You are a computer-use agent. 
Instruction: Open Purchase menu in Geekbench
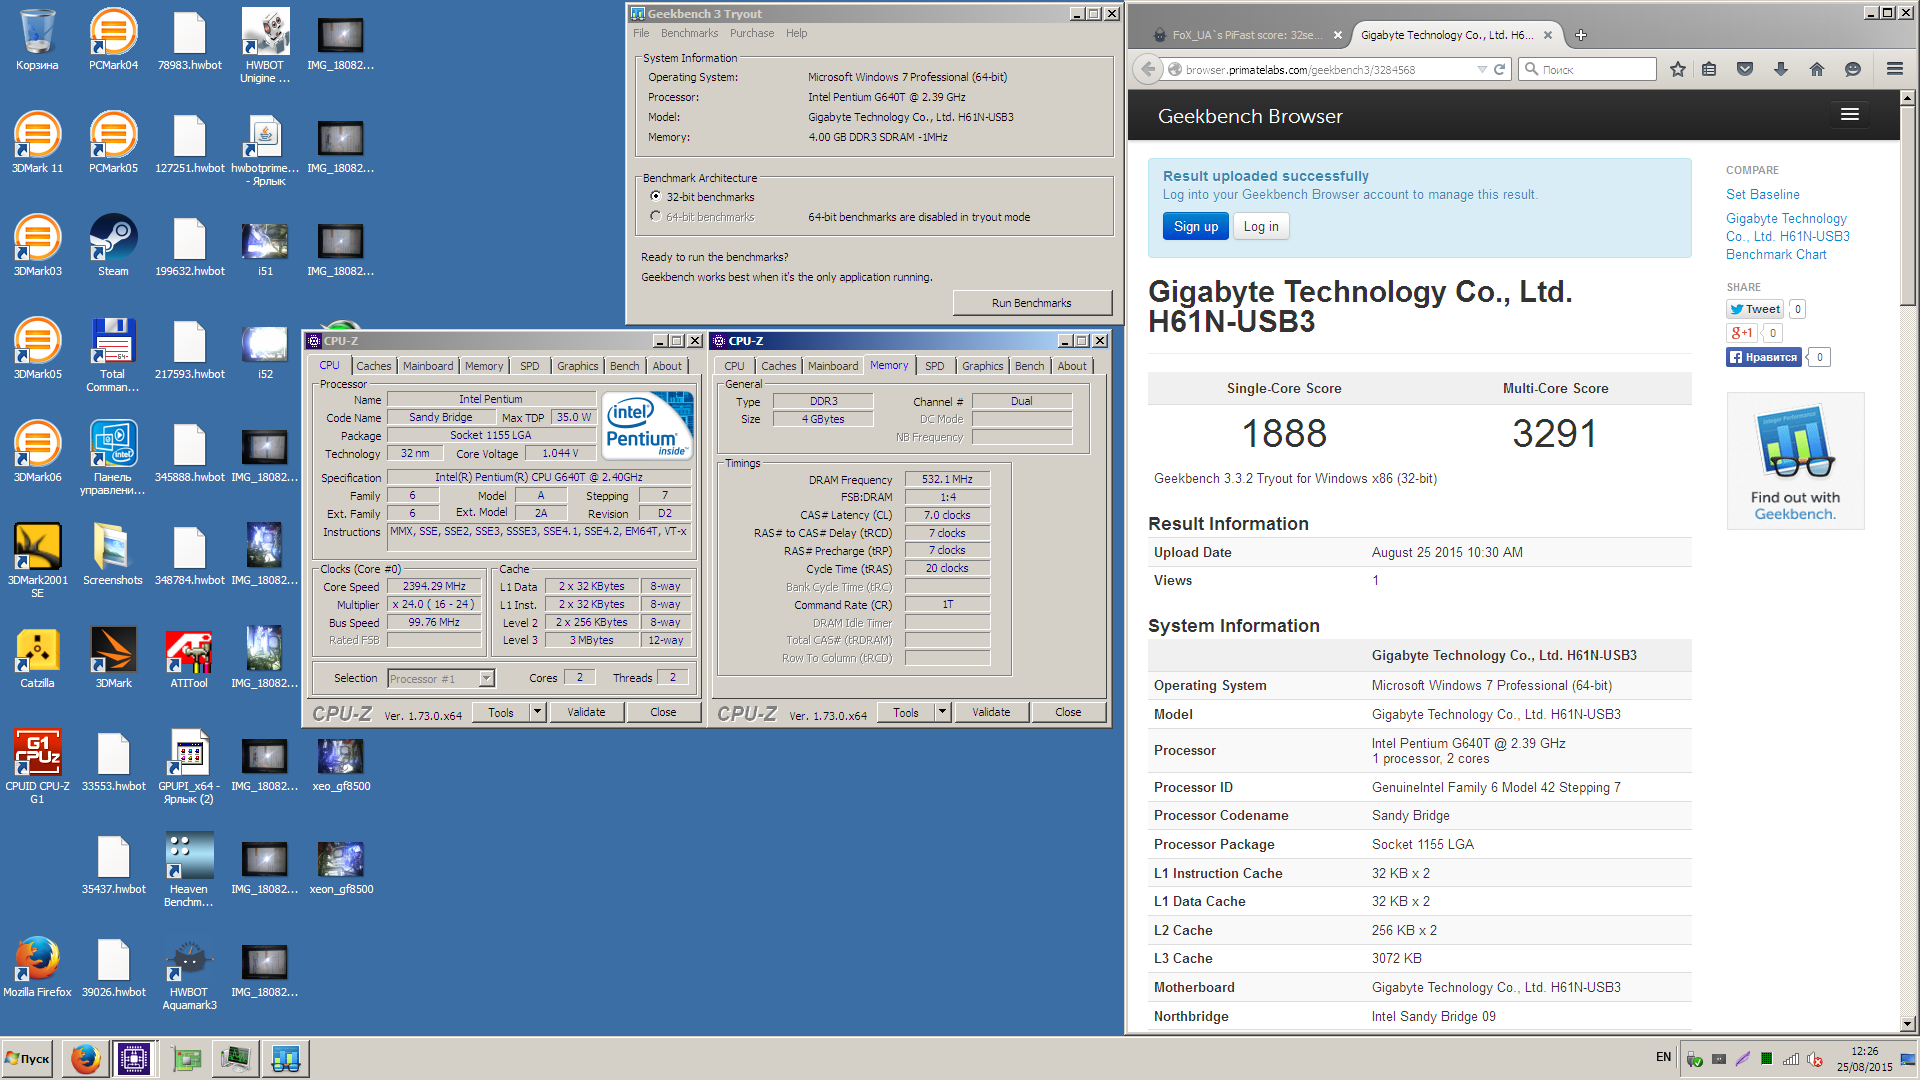[752, 33]
